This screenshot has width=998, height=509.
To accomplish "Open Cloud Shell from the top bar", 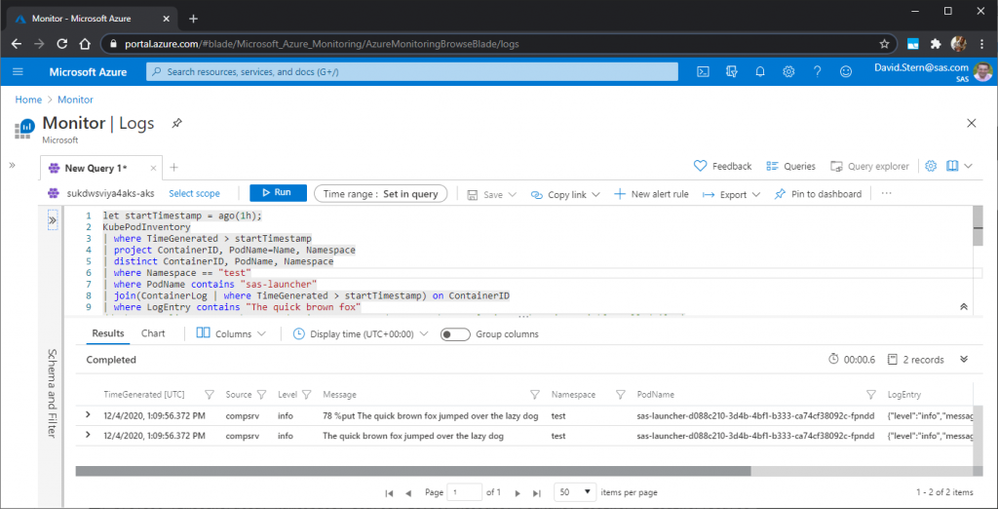I will 703,72.
